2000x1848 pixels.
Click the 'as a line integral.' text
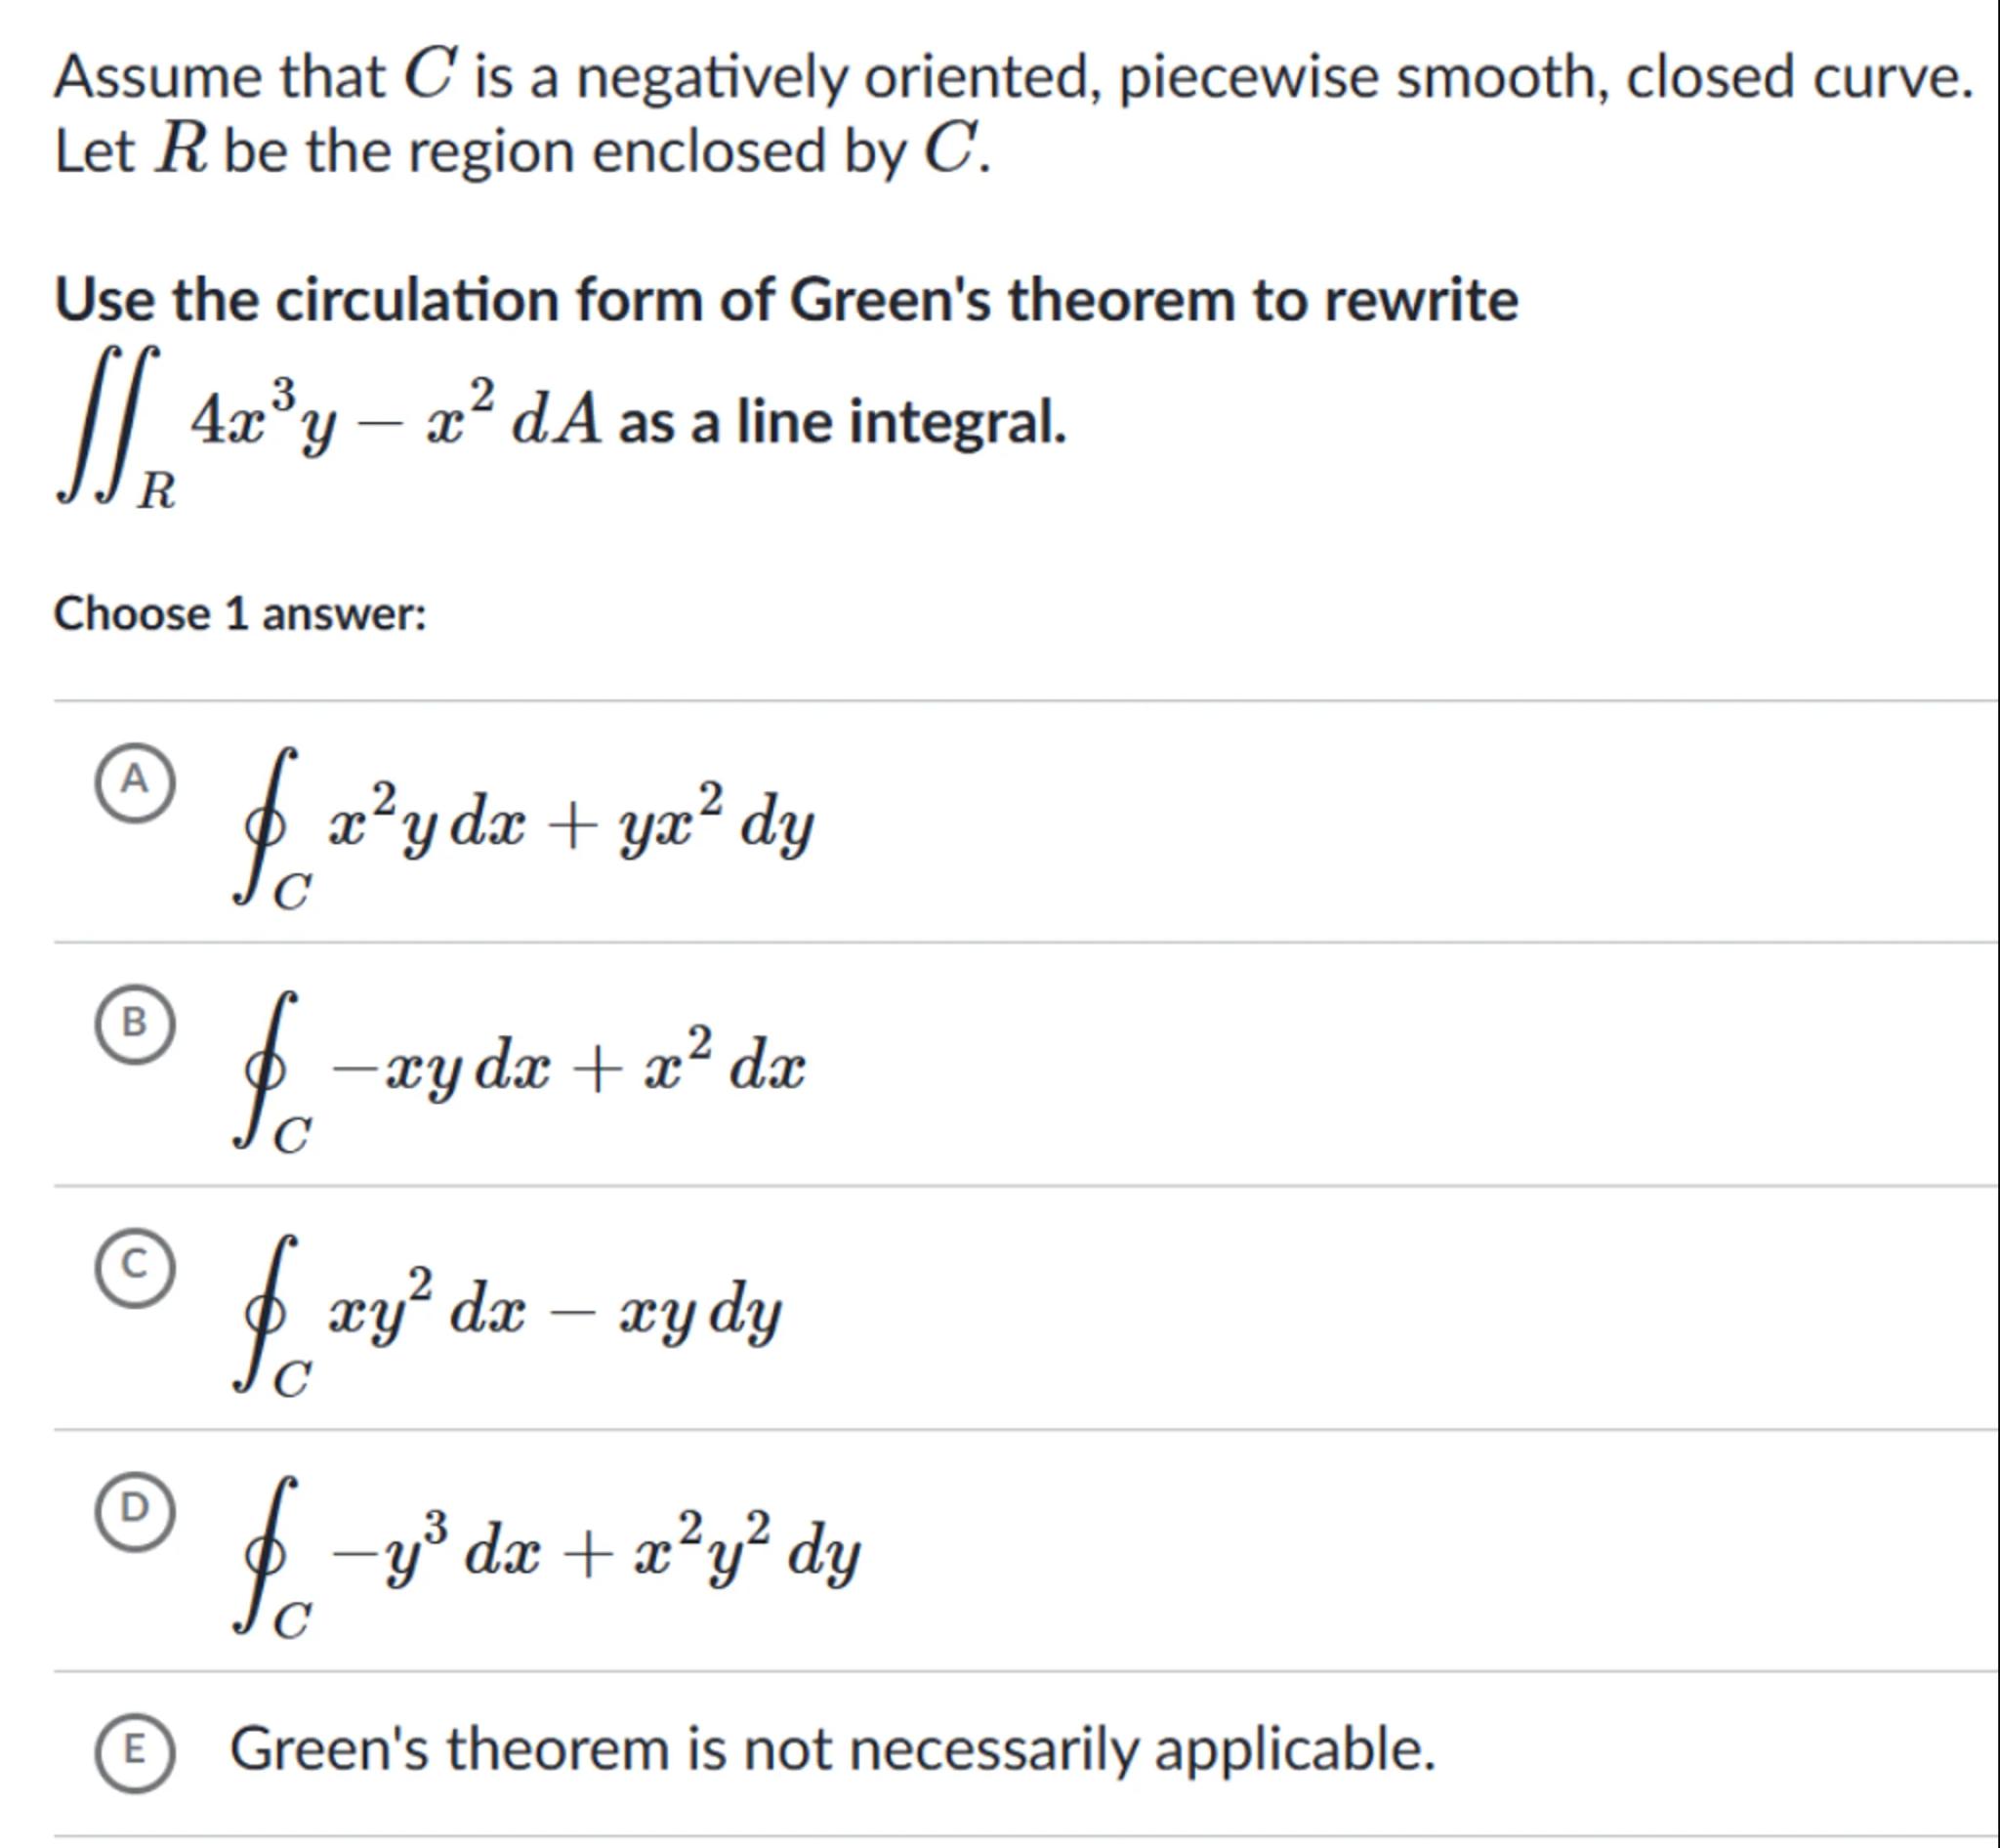[x=842, y=422]
